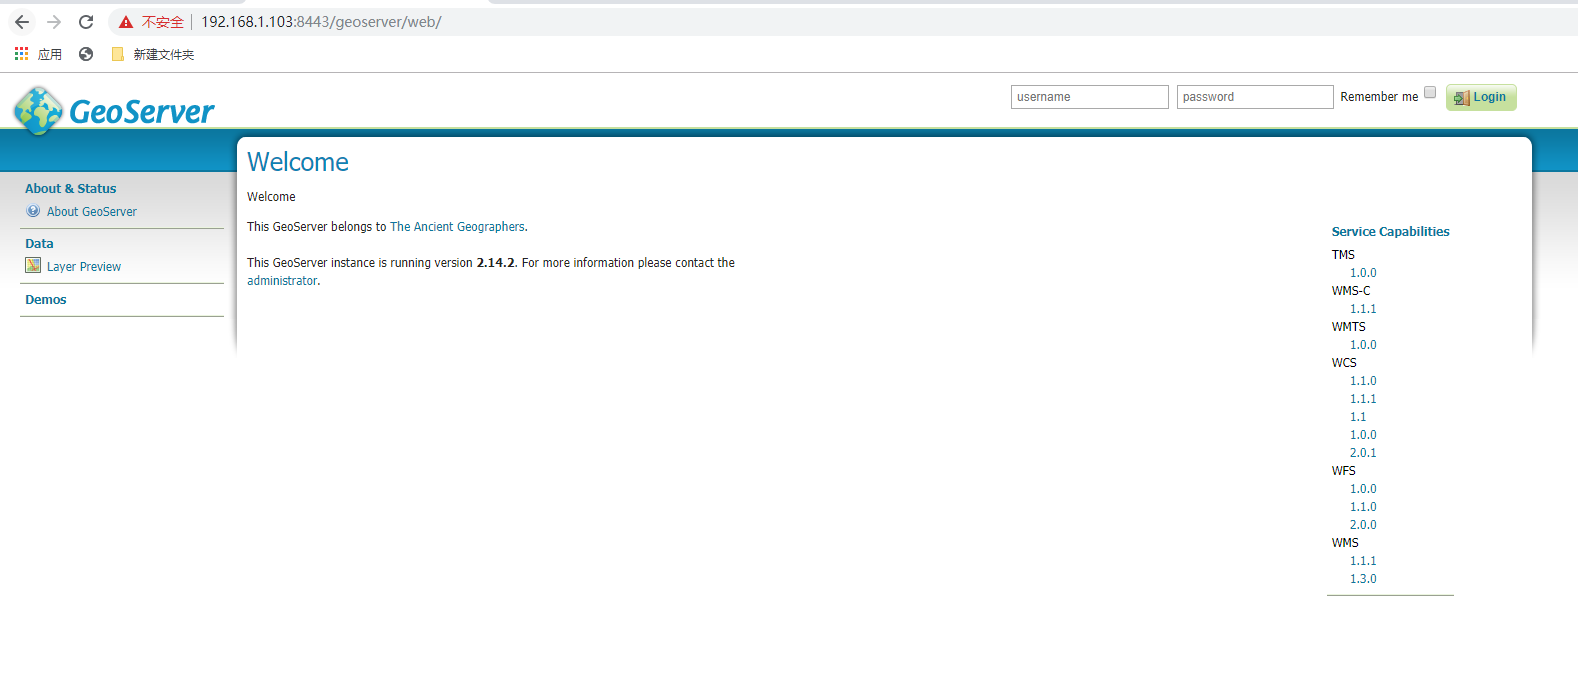Focus the username field

pyautogui.click(x=1090, y=97)
